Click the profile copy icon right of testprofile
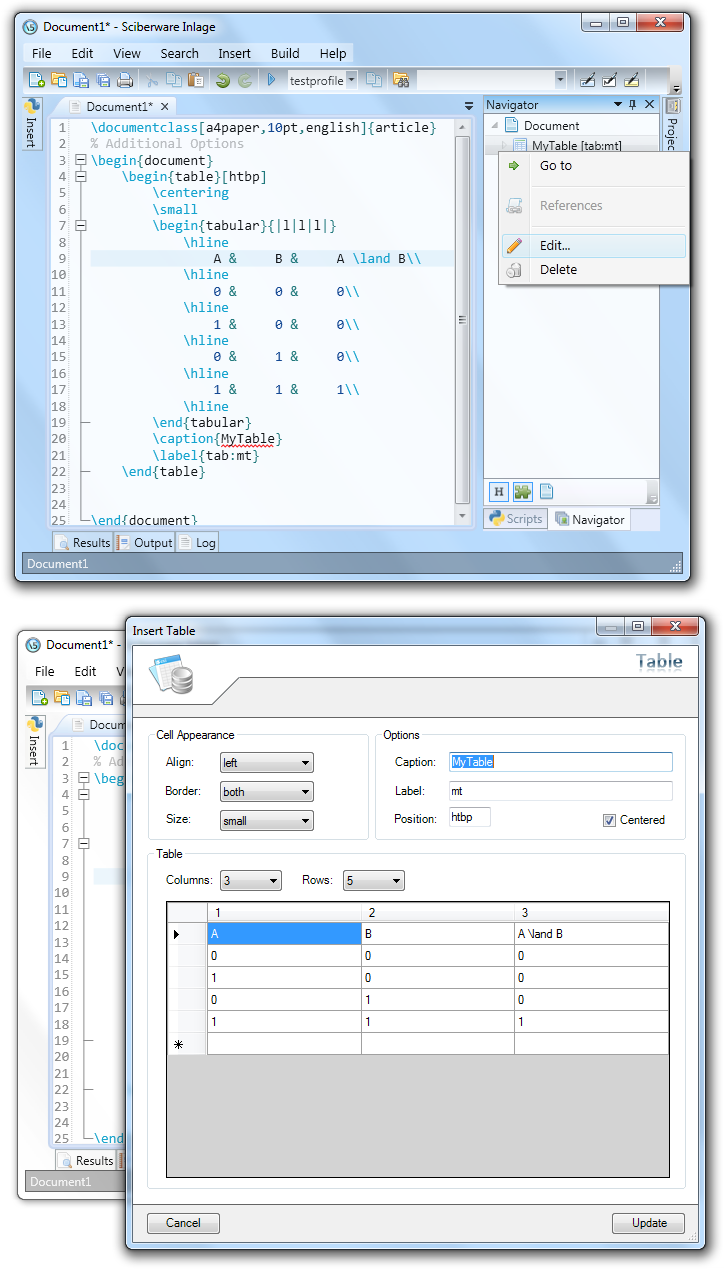 [x=373, y=80]
